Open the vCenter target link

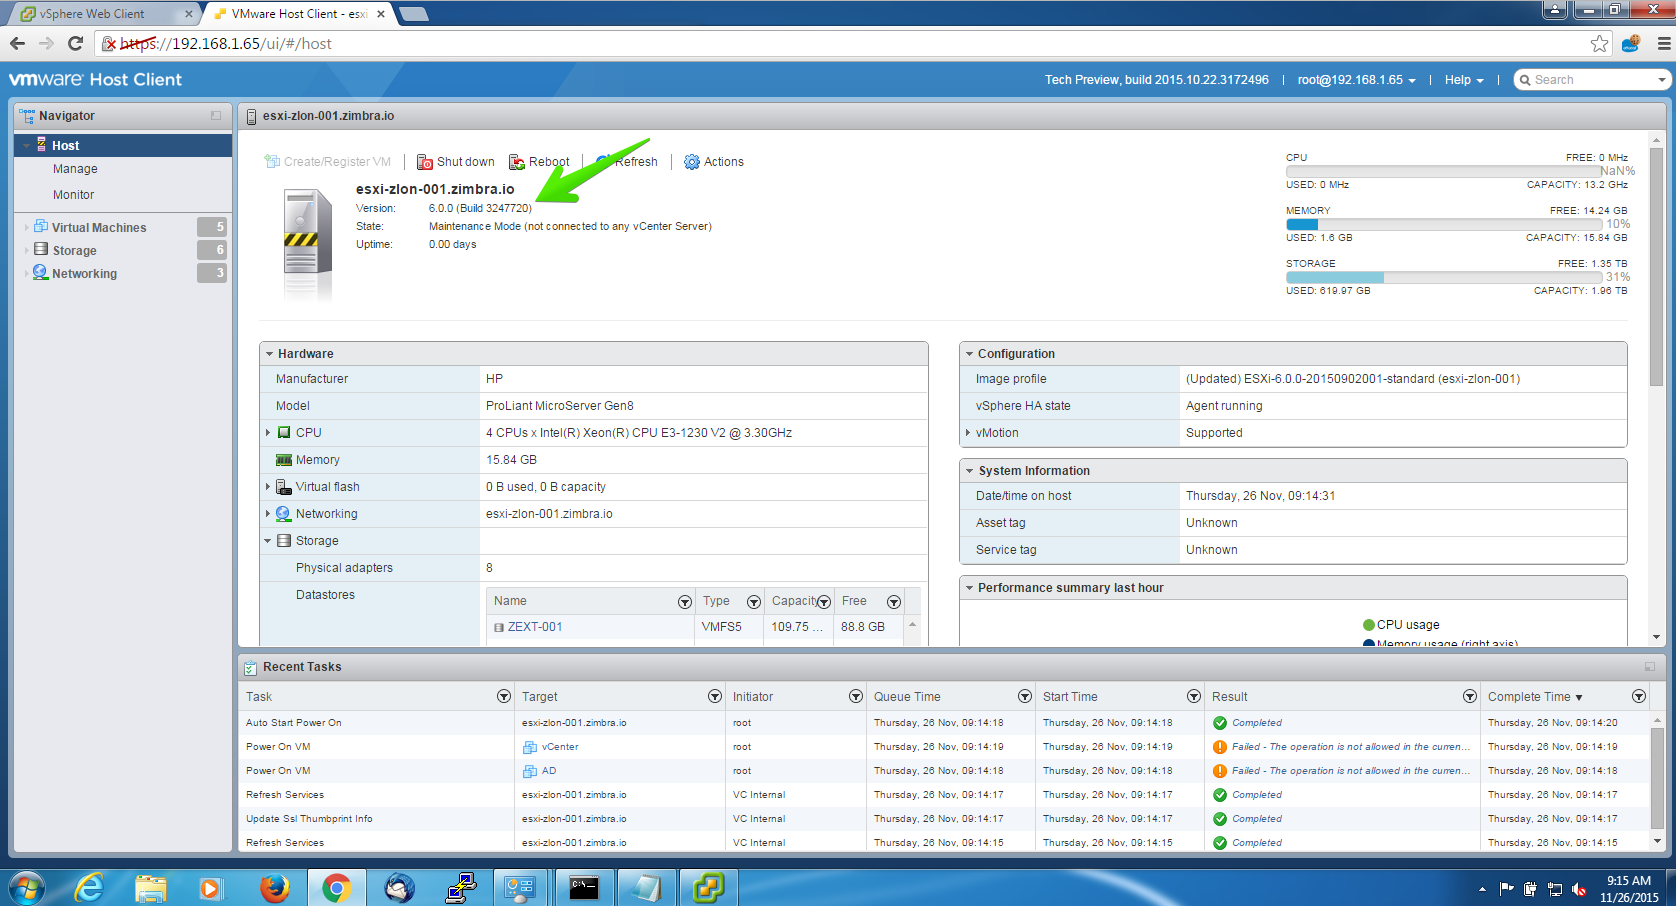click(x=560, y=747)
